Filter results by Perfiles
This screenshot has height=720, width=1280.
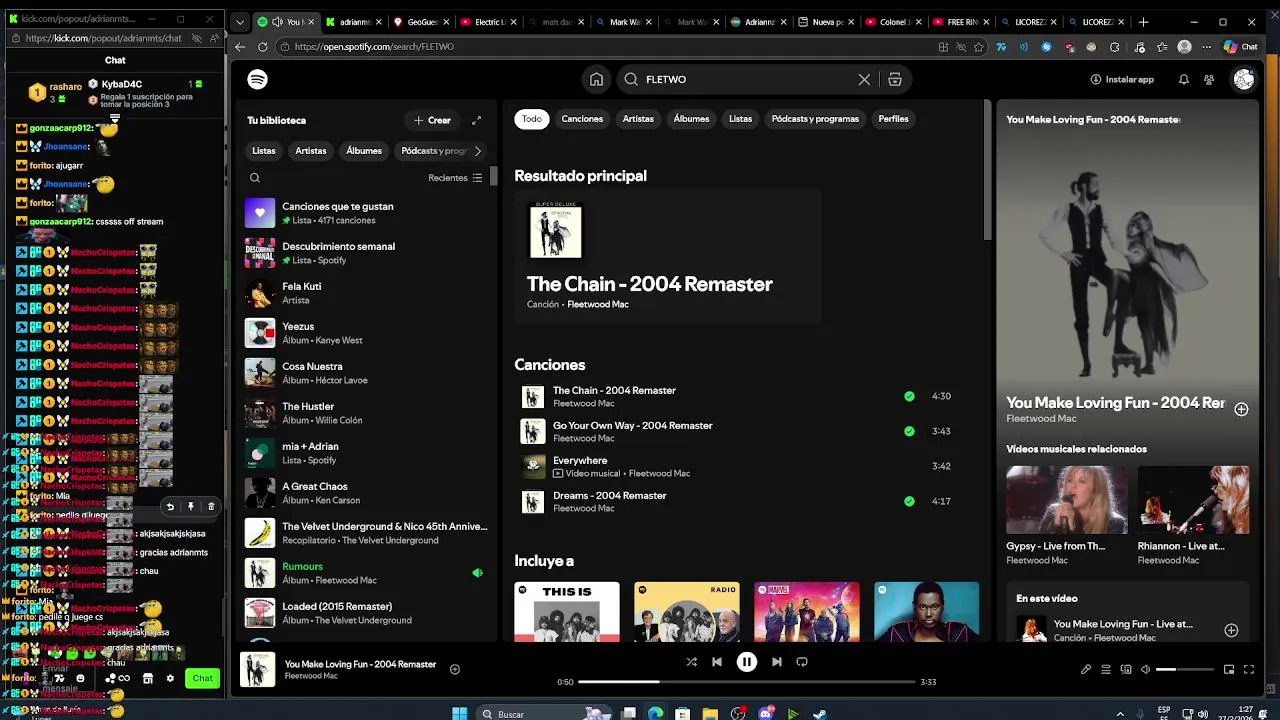click(893, 119)
